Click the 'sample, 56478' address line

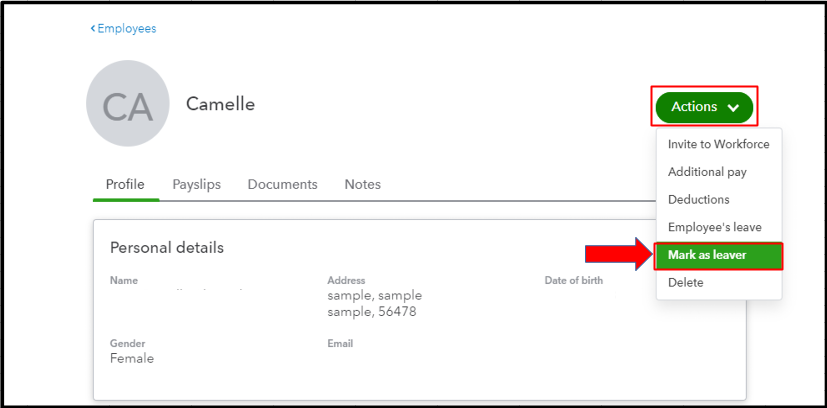pyautogui.click(x=372, y=312)
